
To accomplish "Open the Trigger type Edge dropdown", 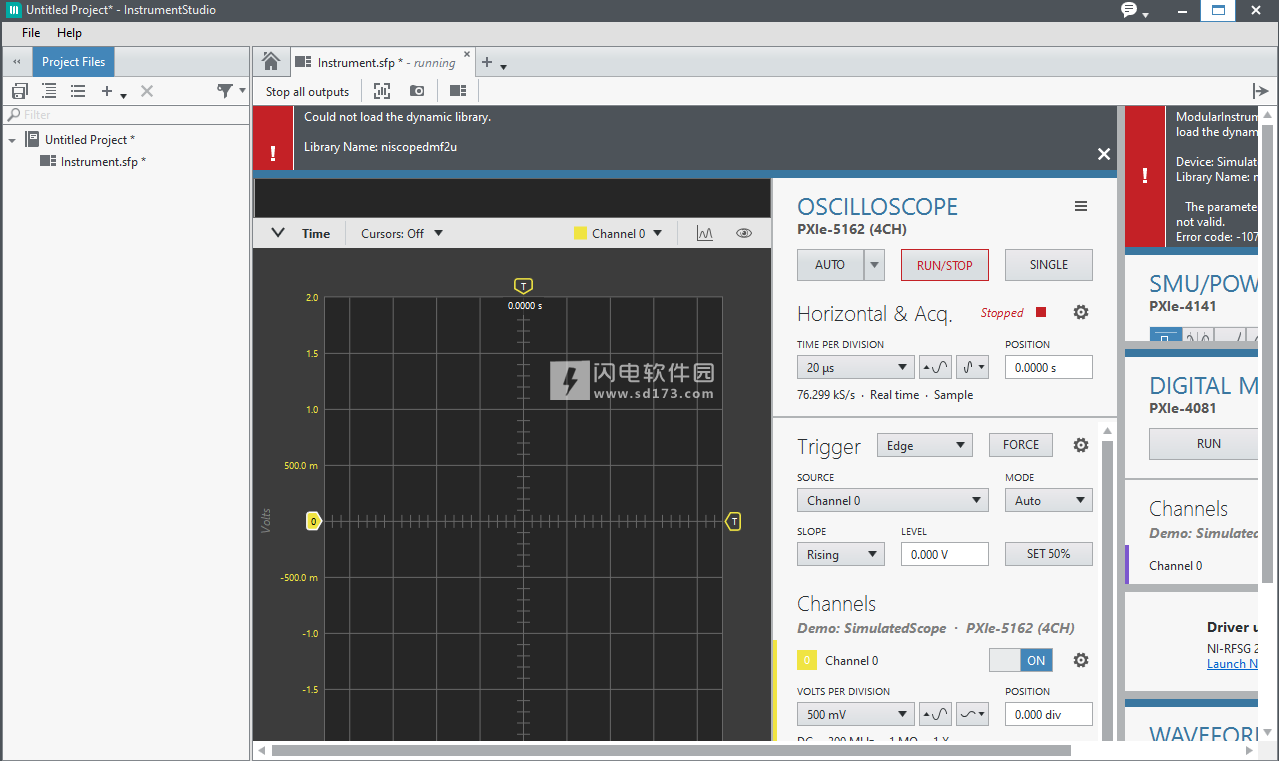I will [x=925, y=446].
